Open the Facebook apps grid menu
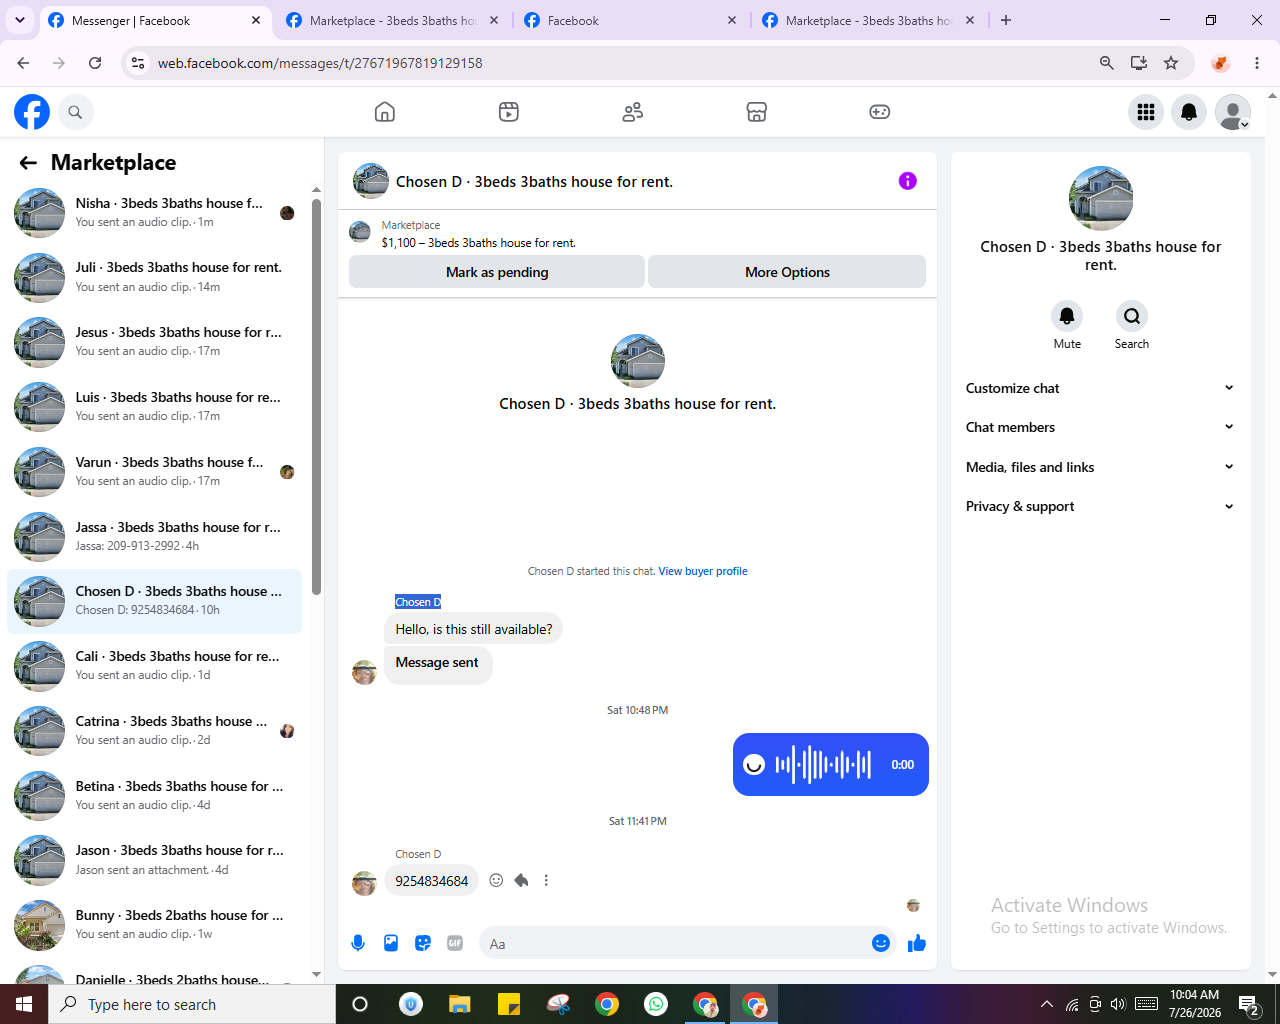The image size is (1280, 1024). (1146, 112)
